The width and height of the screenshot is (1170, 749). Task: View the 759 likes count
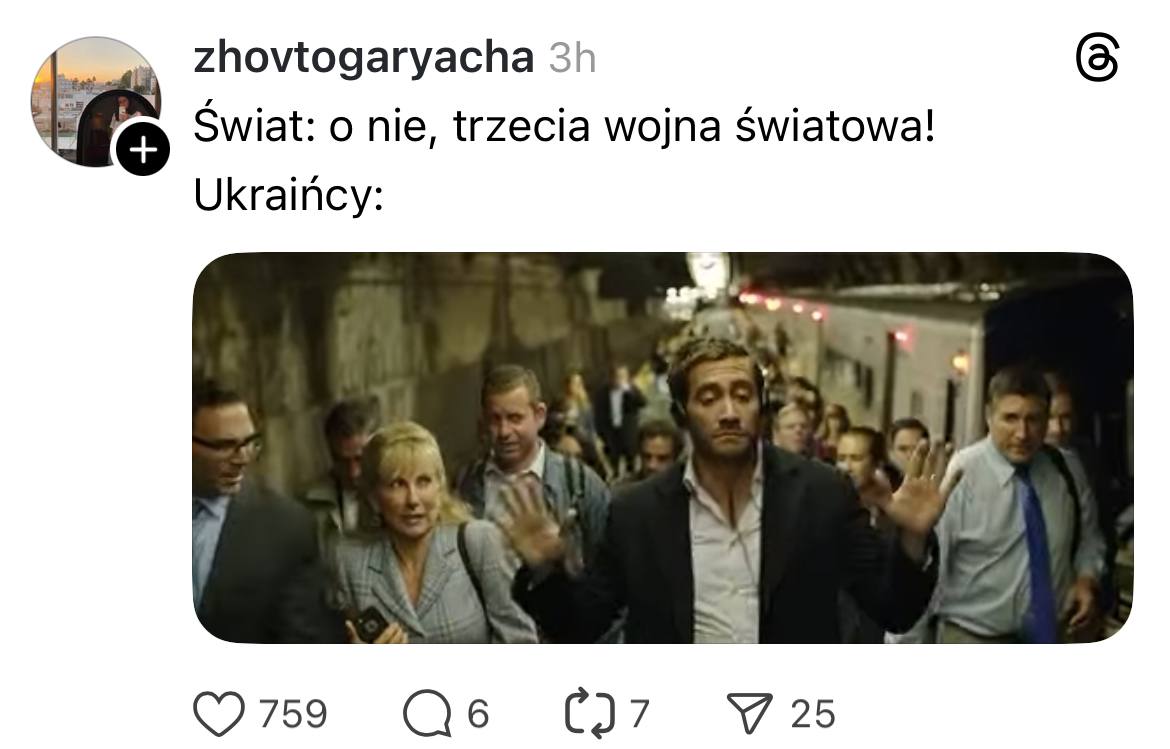293,714
